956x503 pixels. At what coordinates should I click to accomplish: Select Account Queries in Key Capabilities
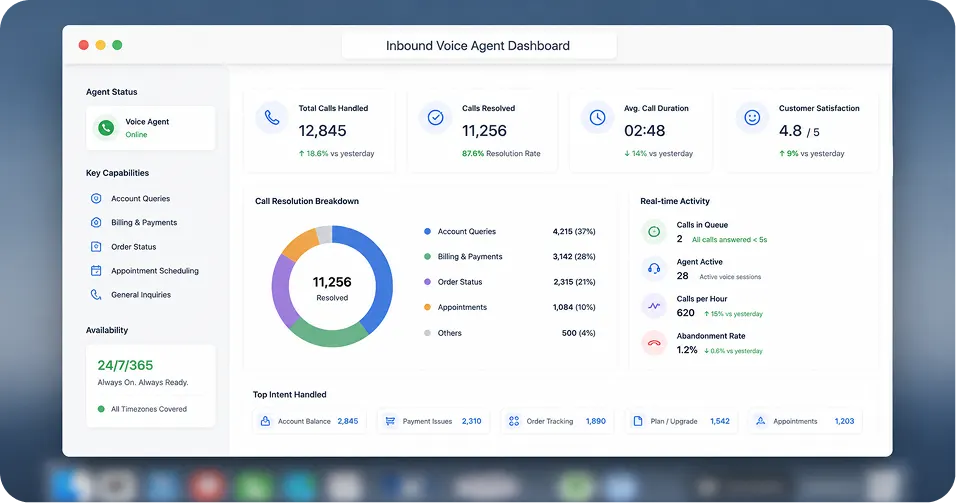[x=140, y=198]
